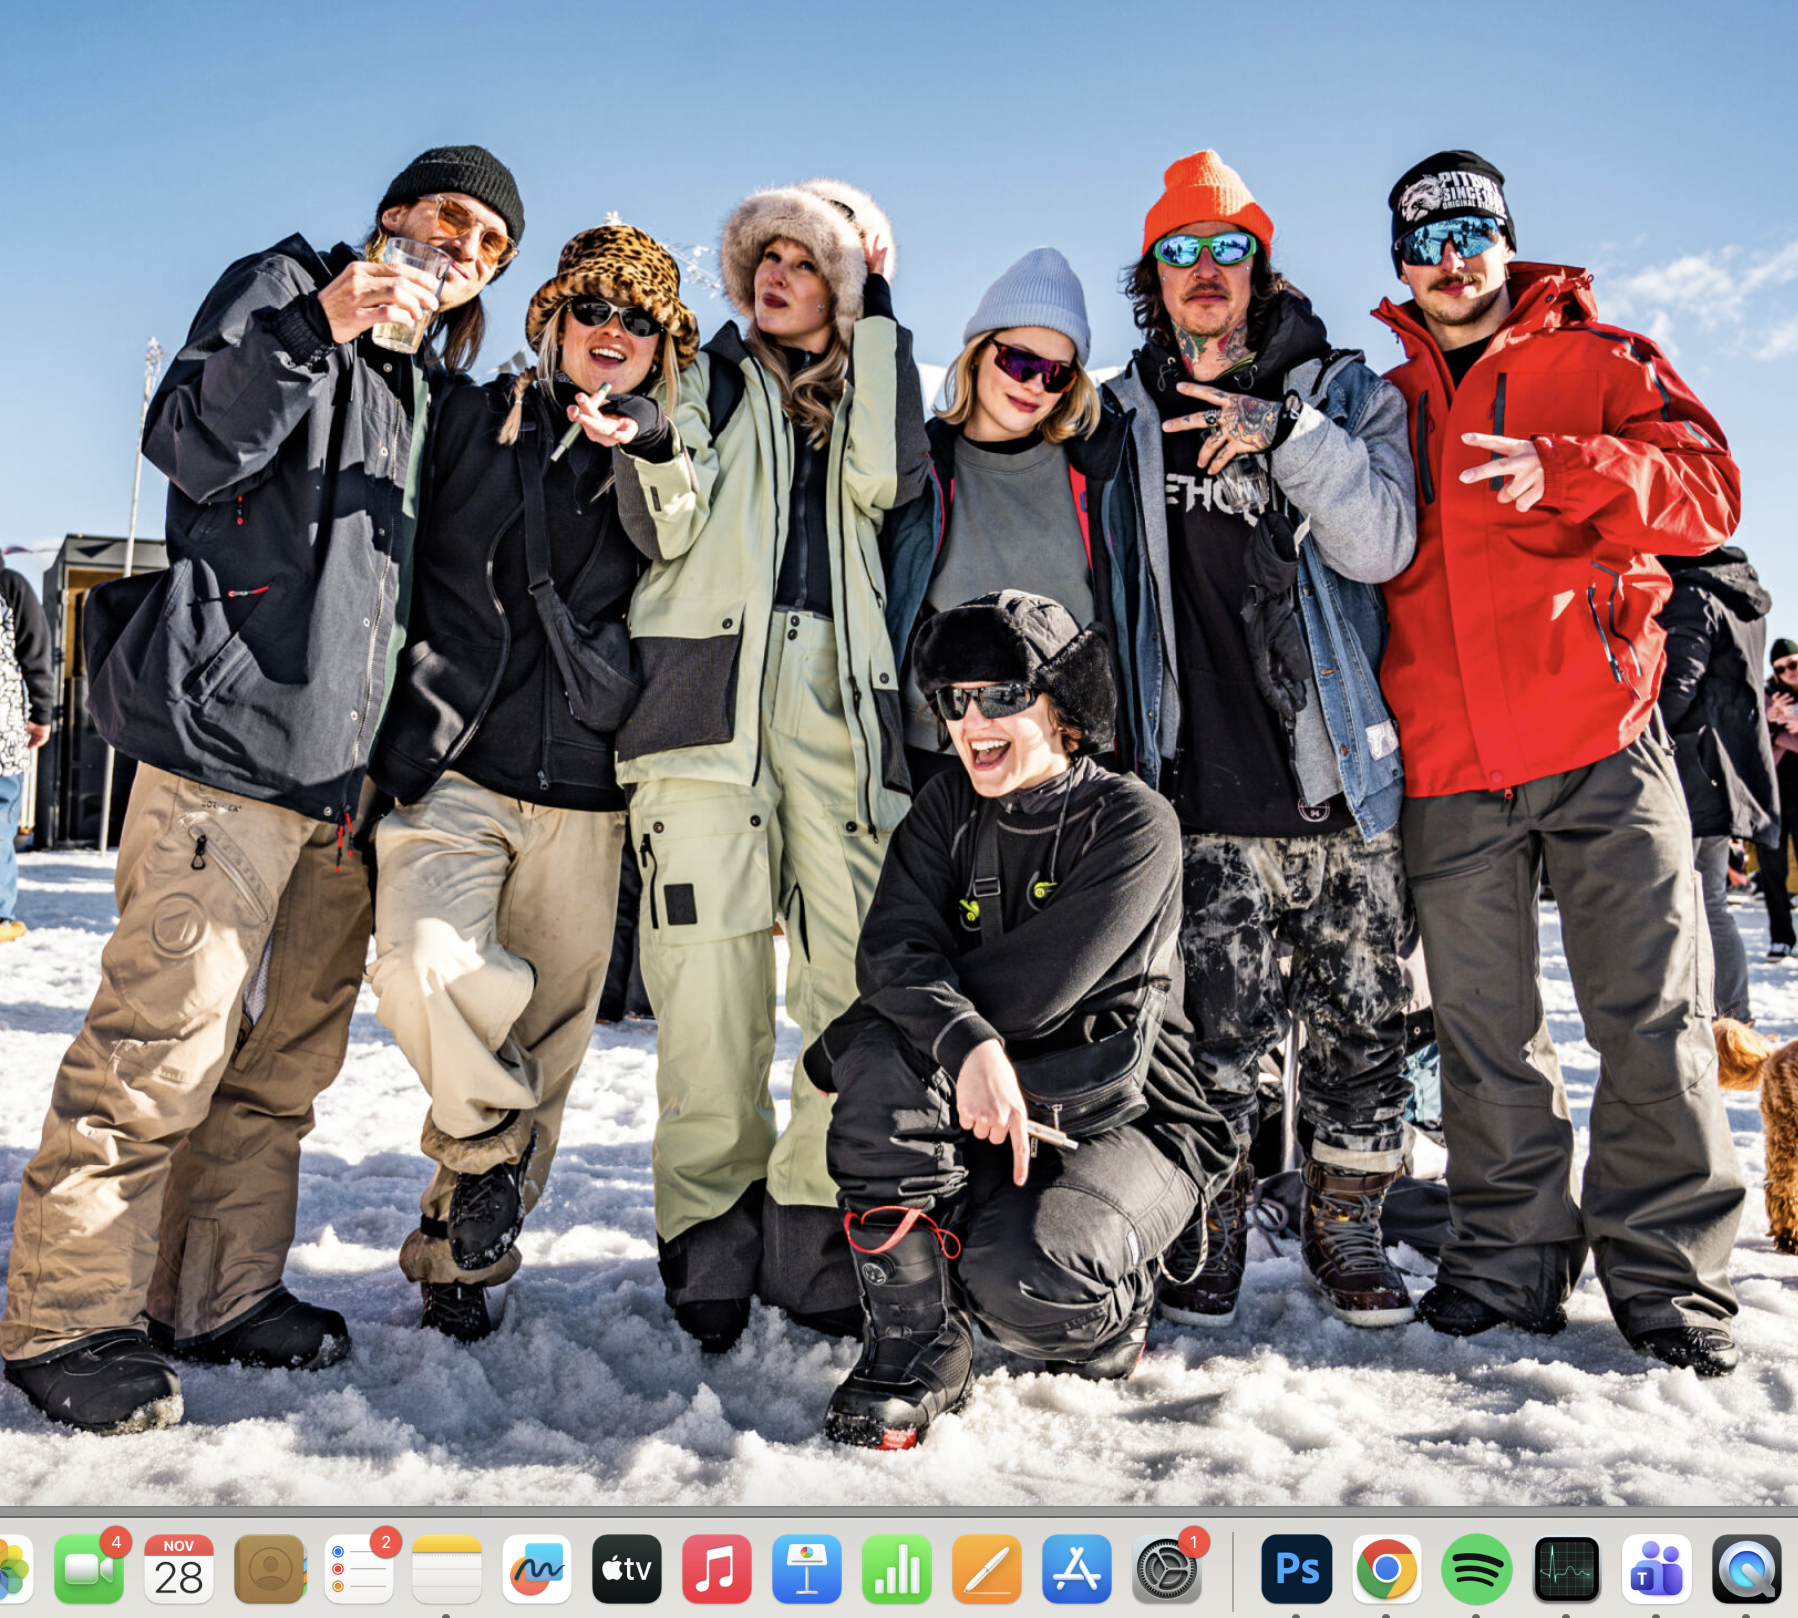Screen dimensions: 1798x1618
Task: Open QuickTime Player at dock's right end
Action: 1747,1569
